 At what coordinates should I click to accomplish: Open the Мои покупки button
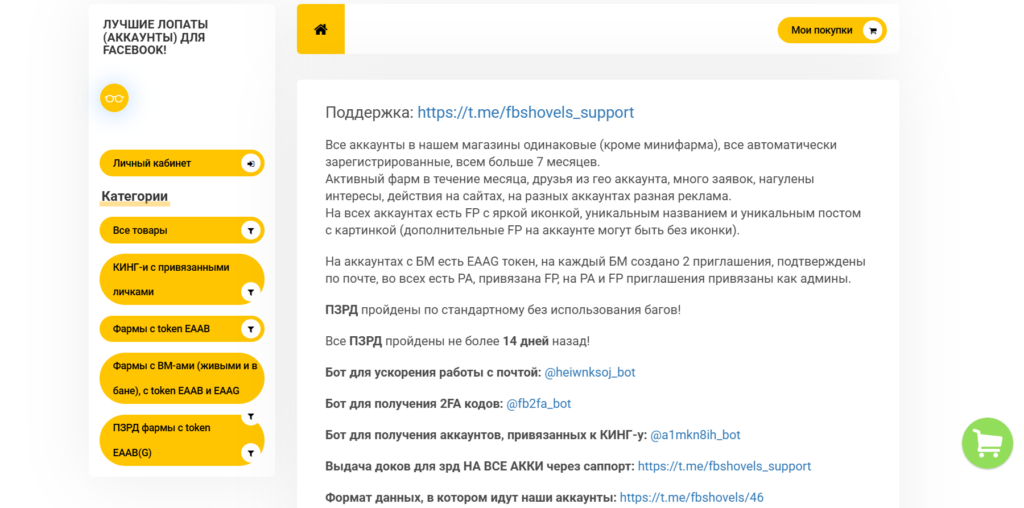coord(822,31)
